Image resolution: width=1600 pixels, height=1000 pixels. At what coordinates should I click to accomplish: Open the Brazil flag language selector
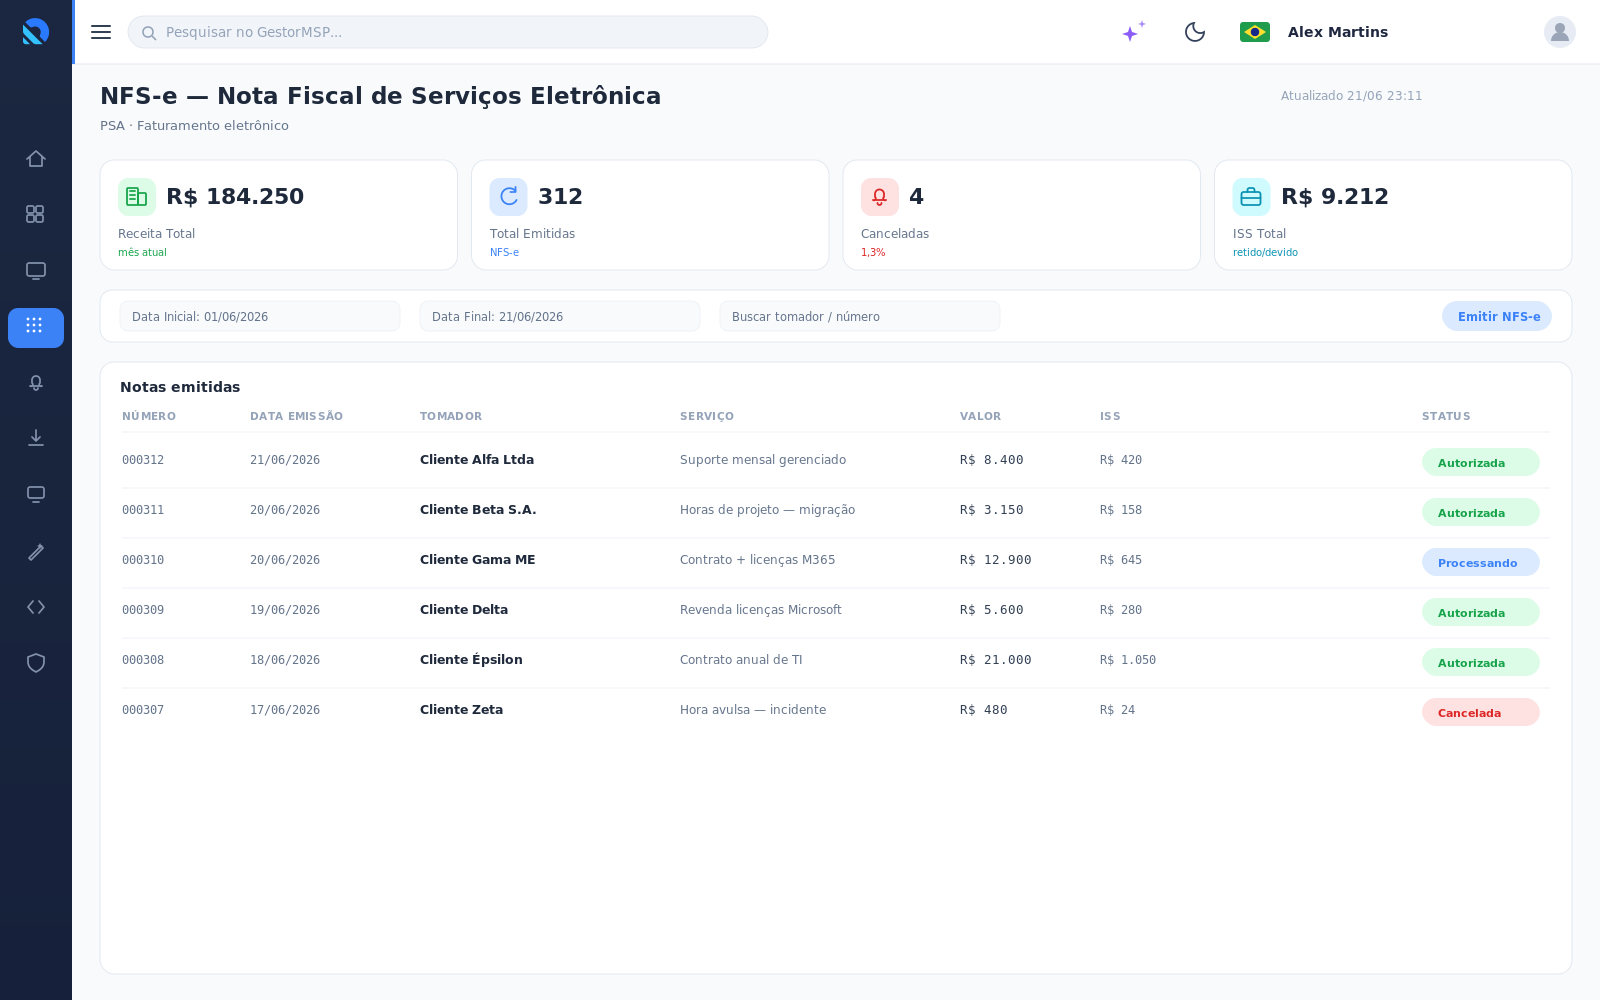pyautogui.click(x=1255, y=32)
